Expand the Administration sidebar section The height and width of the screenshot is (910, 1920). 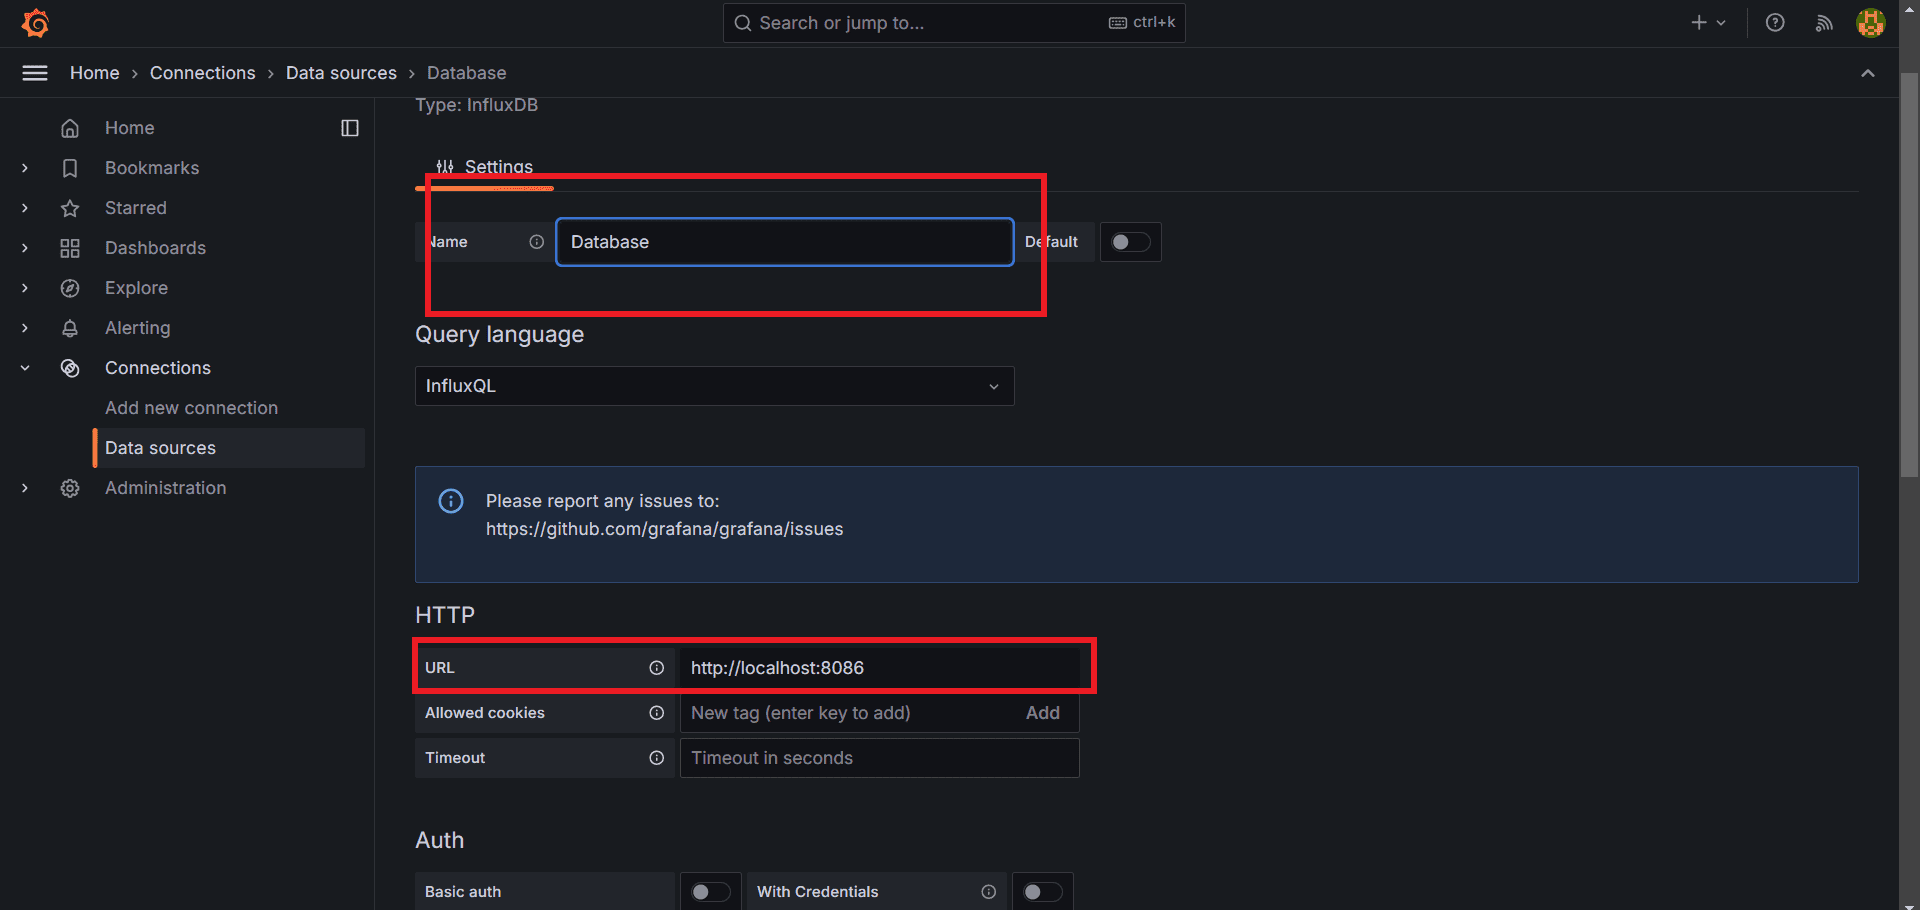(x=24, y=488)
